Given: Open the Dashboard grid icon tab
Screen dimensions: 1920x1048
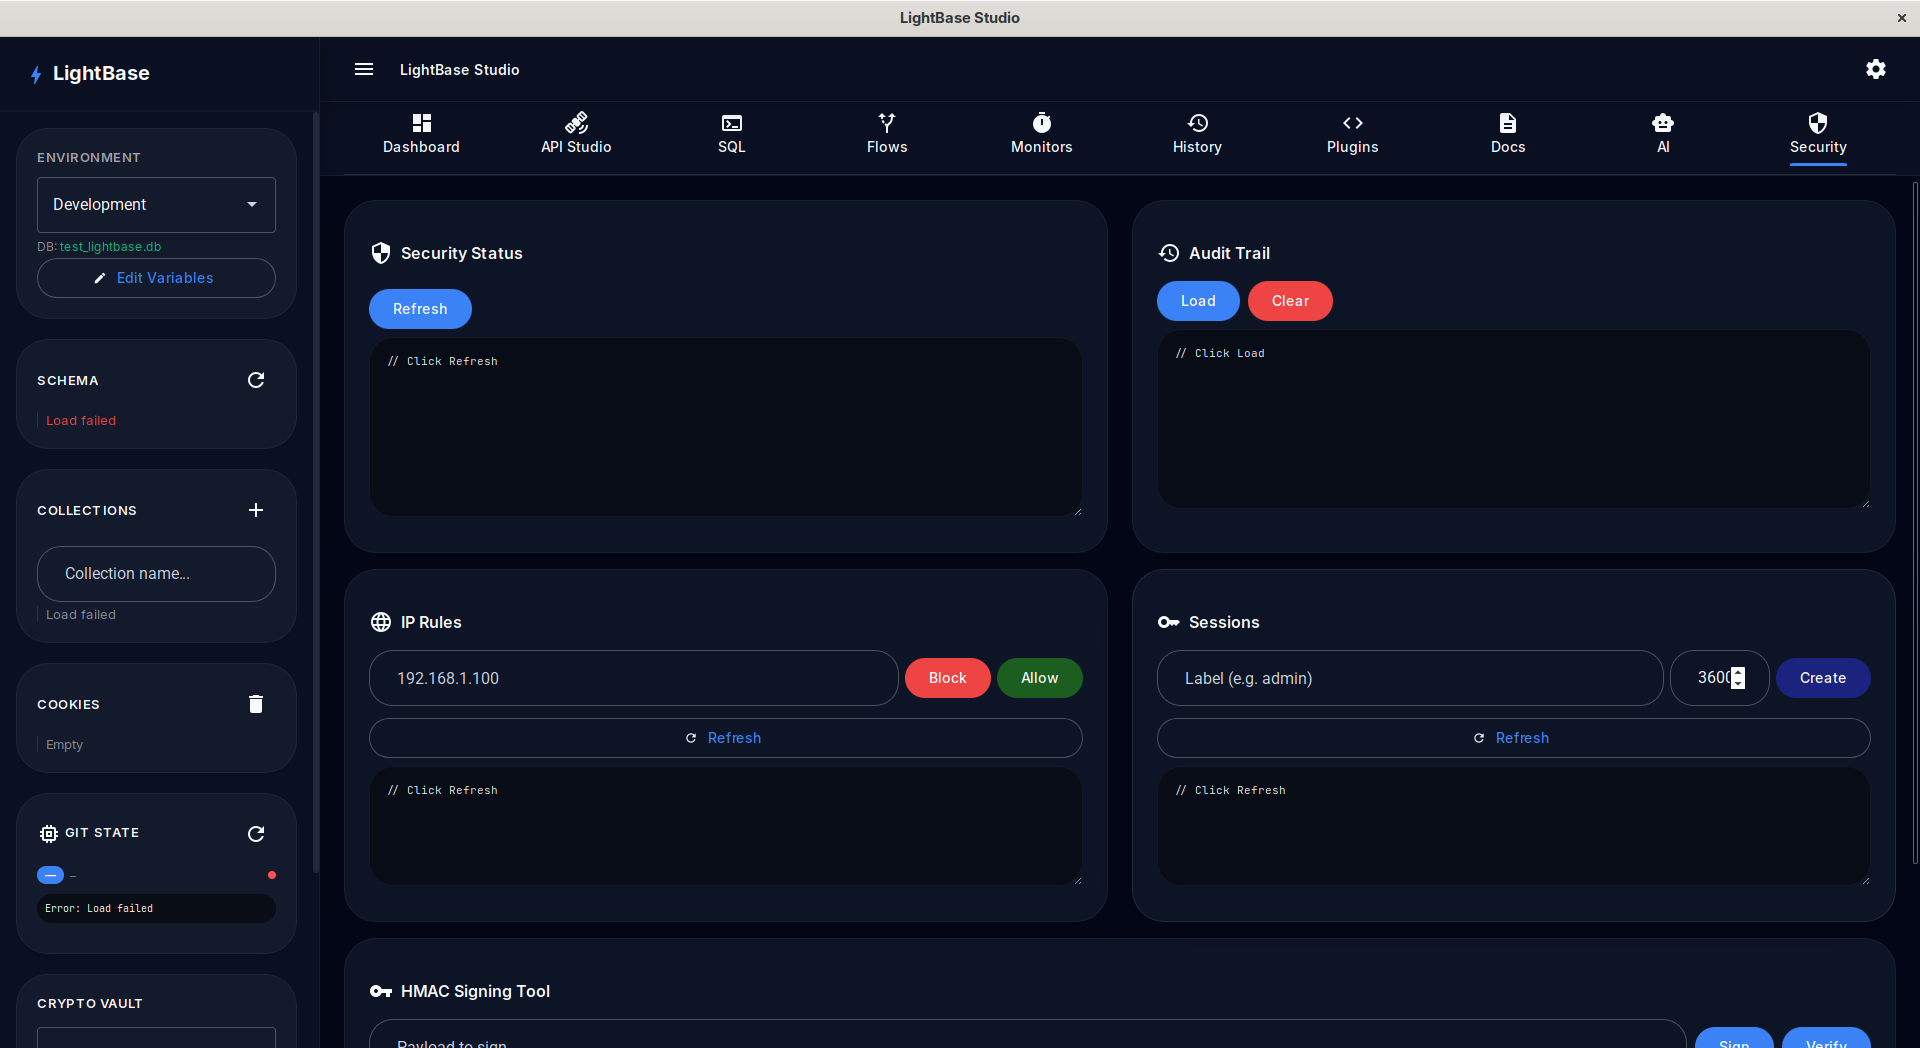Looking at the screenshot, I should [x=421, y=134].
